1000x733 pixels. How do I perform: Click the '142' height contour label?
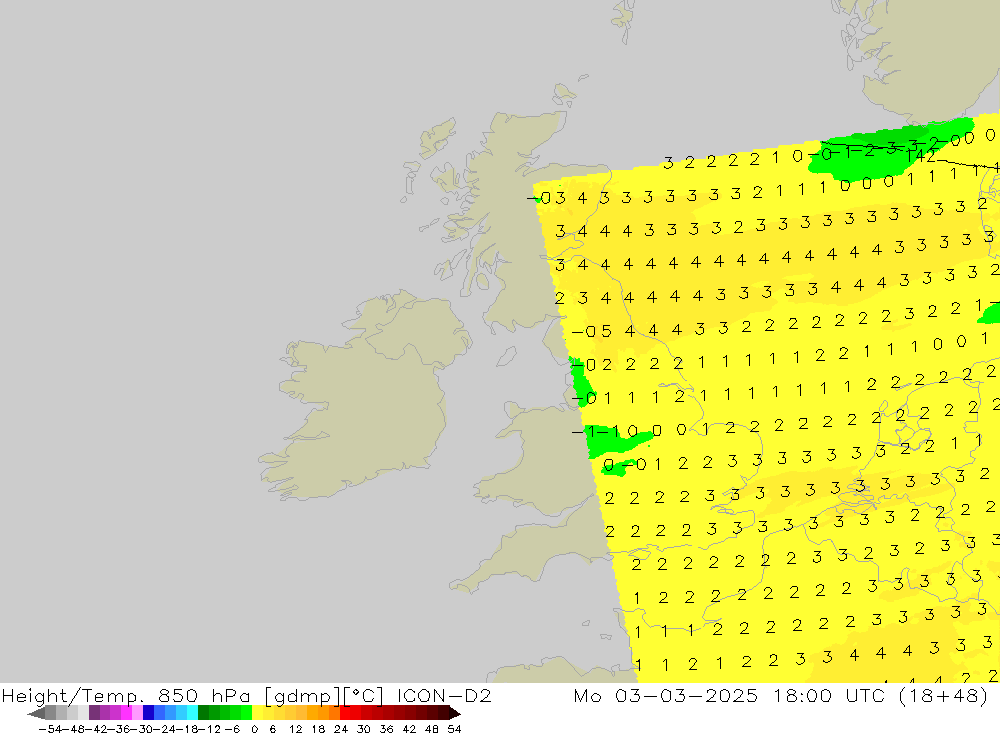pos(920,156)
